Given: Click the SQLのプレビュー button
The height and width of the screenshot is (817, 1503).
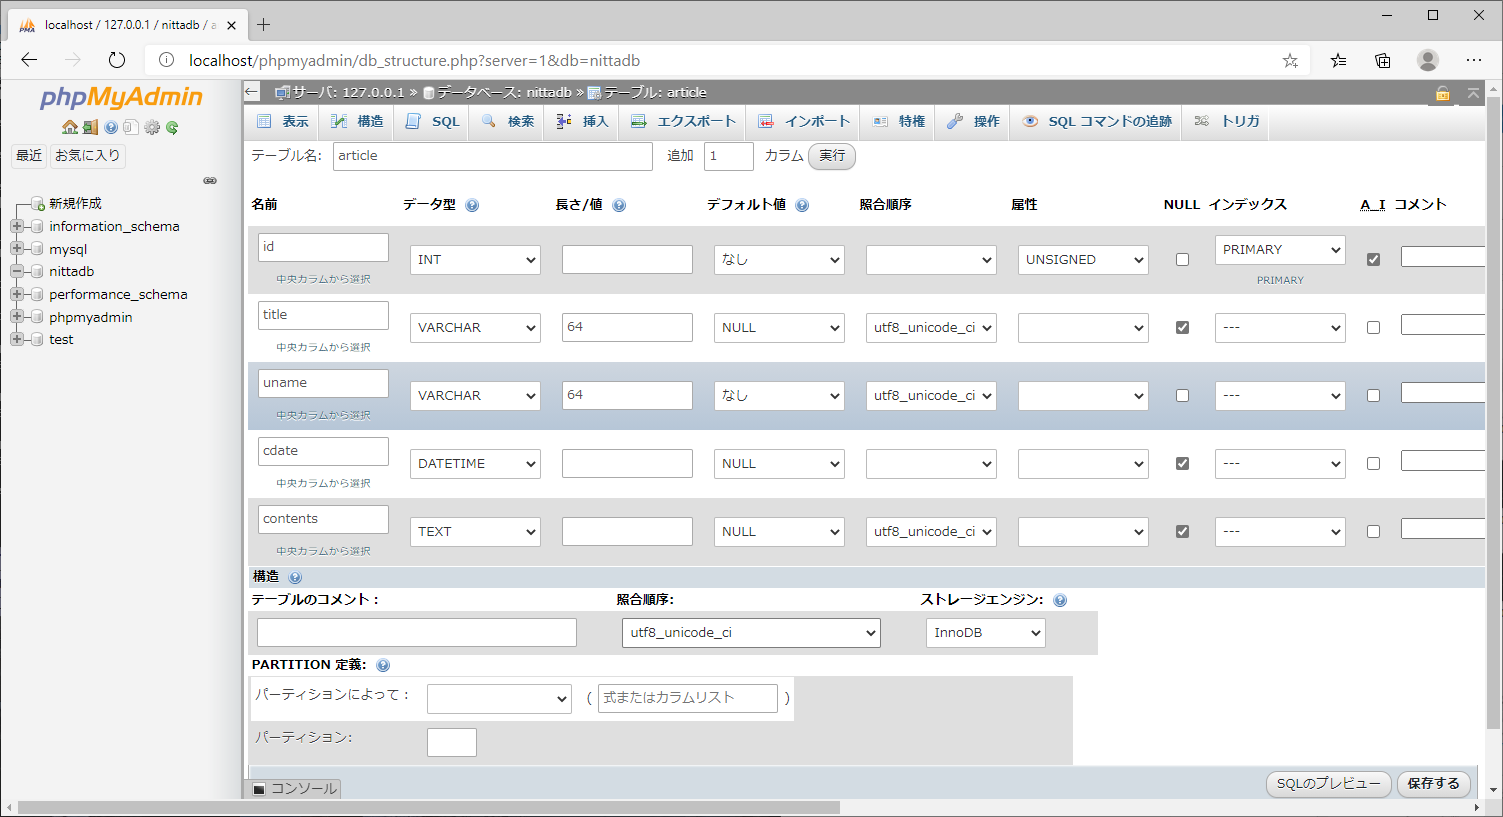Looking at the screenshot, I should pyautogui.click(x=1328, y=784).
